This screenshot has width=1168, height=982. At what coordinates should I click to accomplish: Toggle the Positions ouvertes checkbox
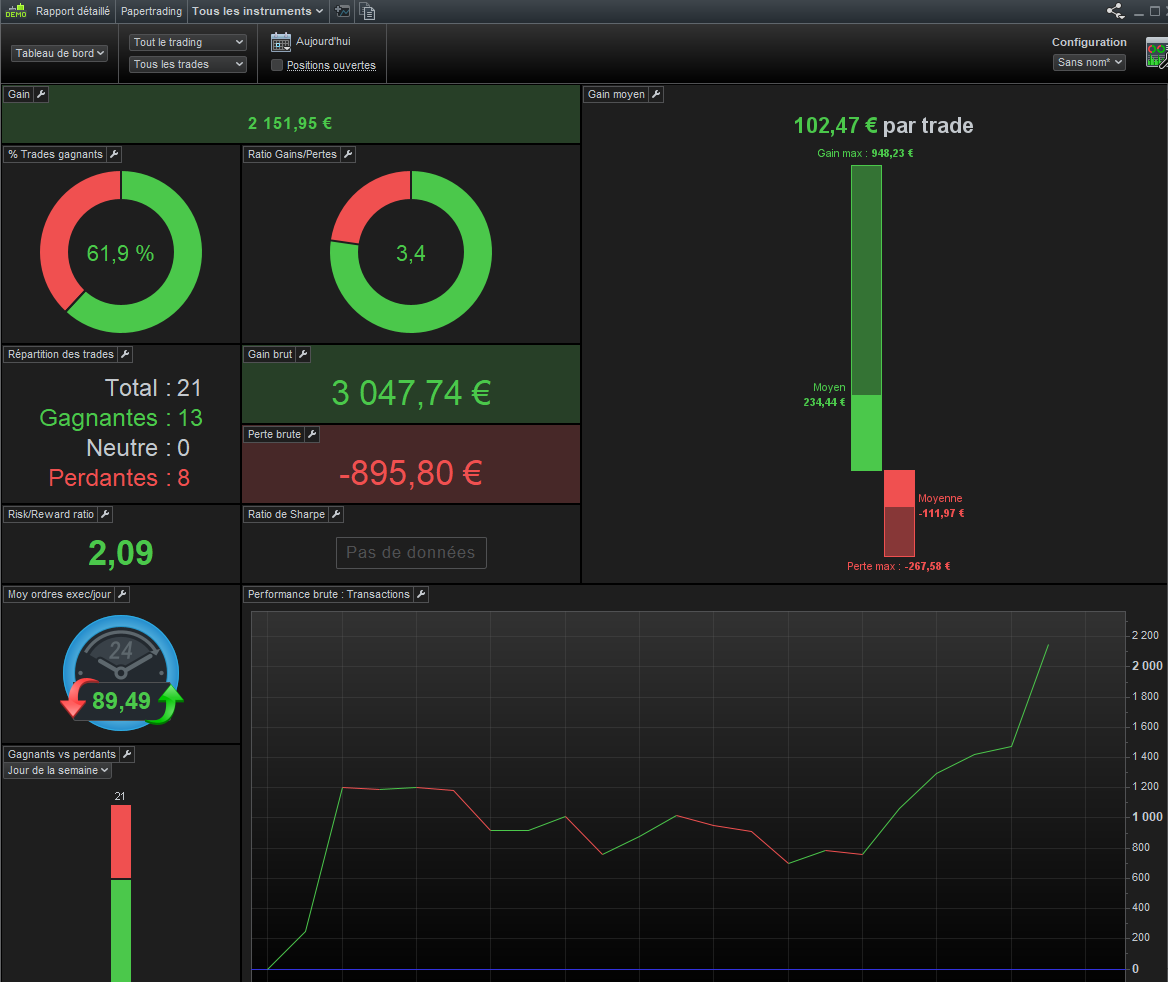277,65
